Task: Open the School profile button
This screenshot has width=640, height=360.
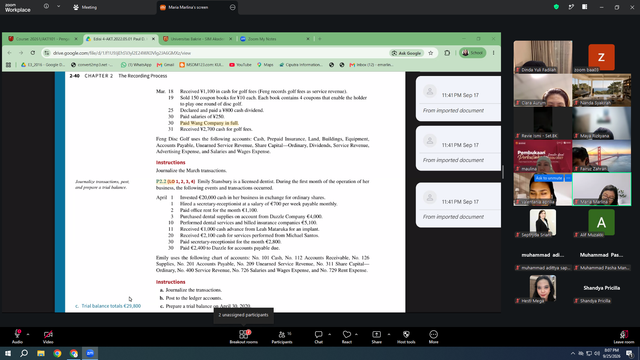Action: pyautogui.click(x=473, y=53)
